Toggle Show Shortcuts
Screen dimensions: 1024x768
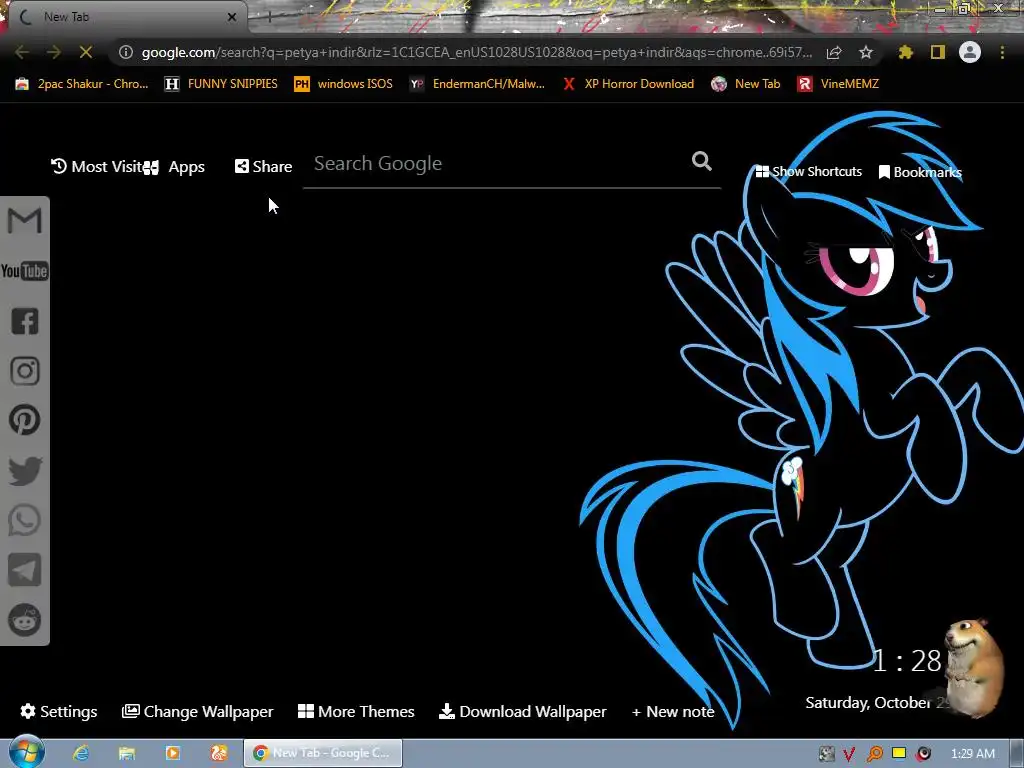(808, 172)
